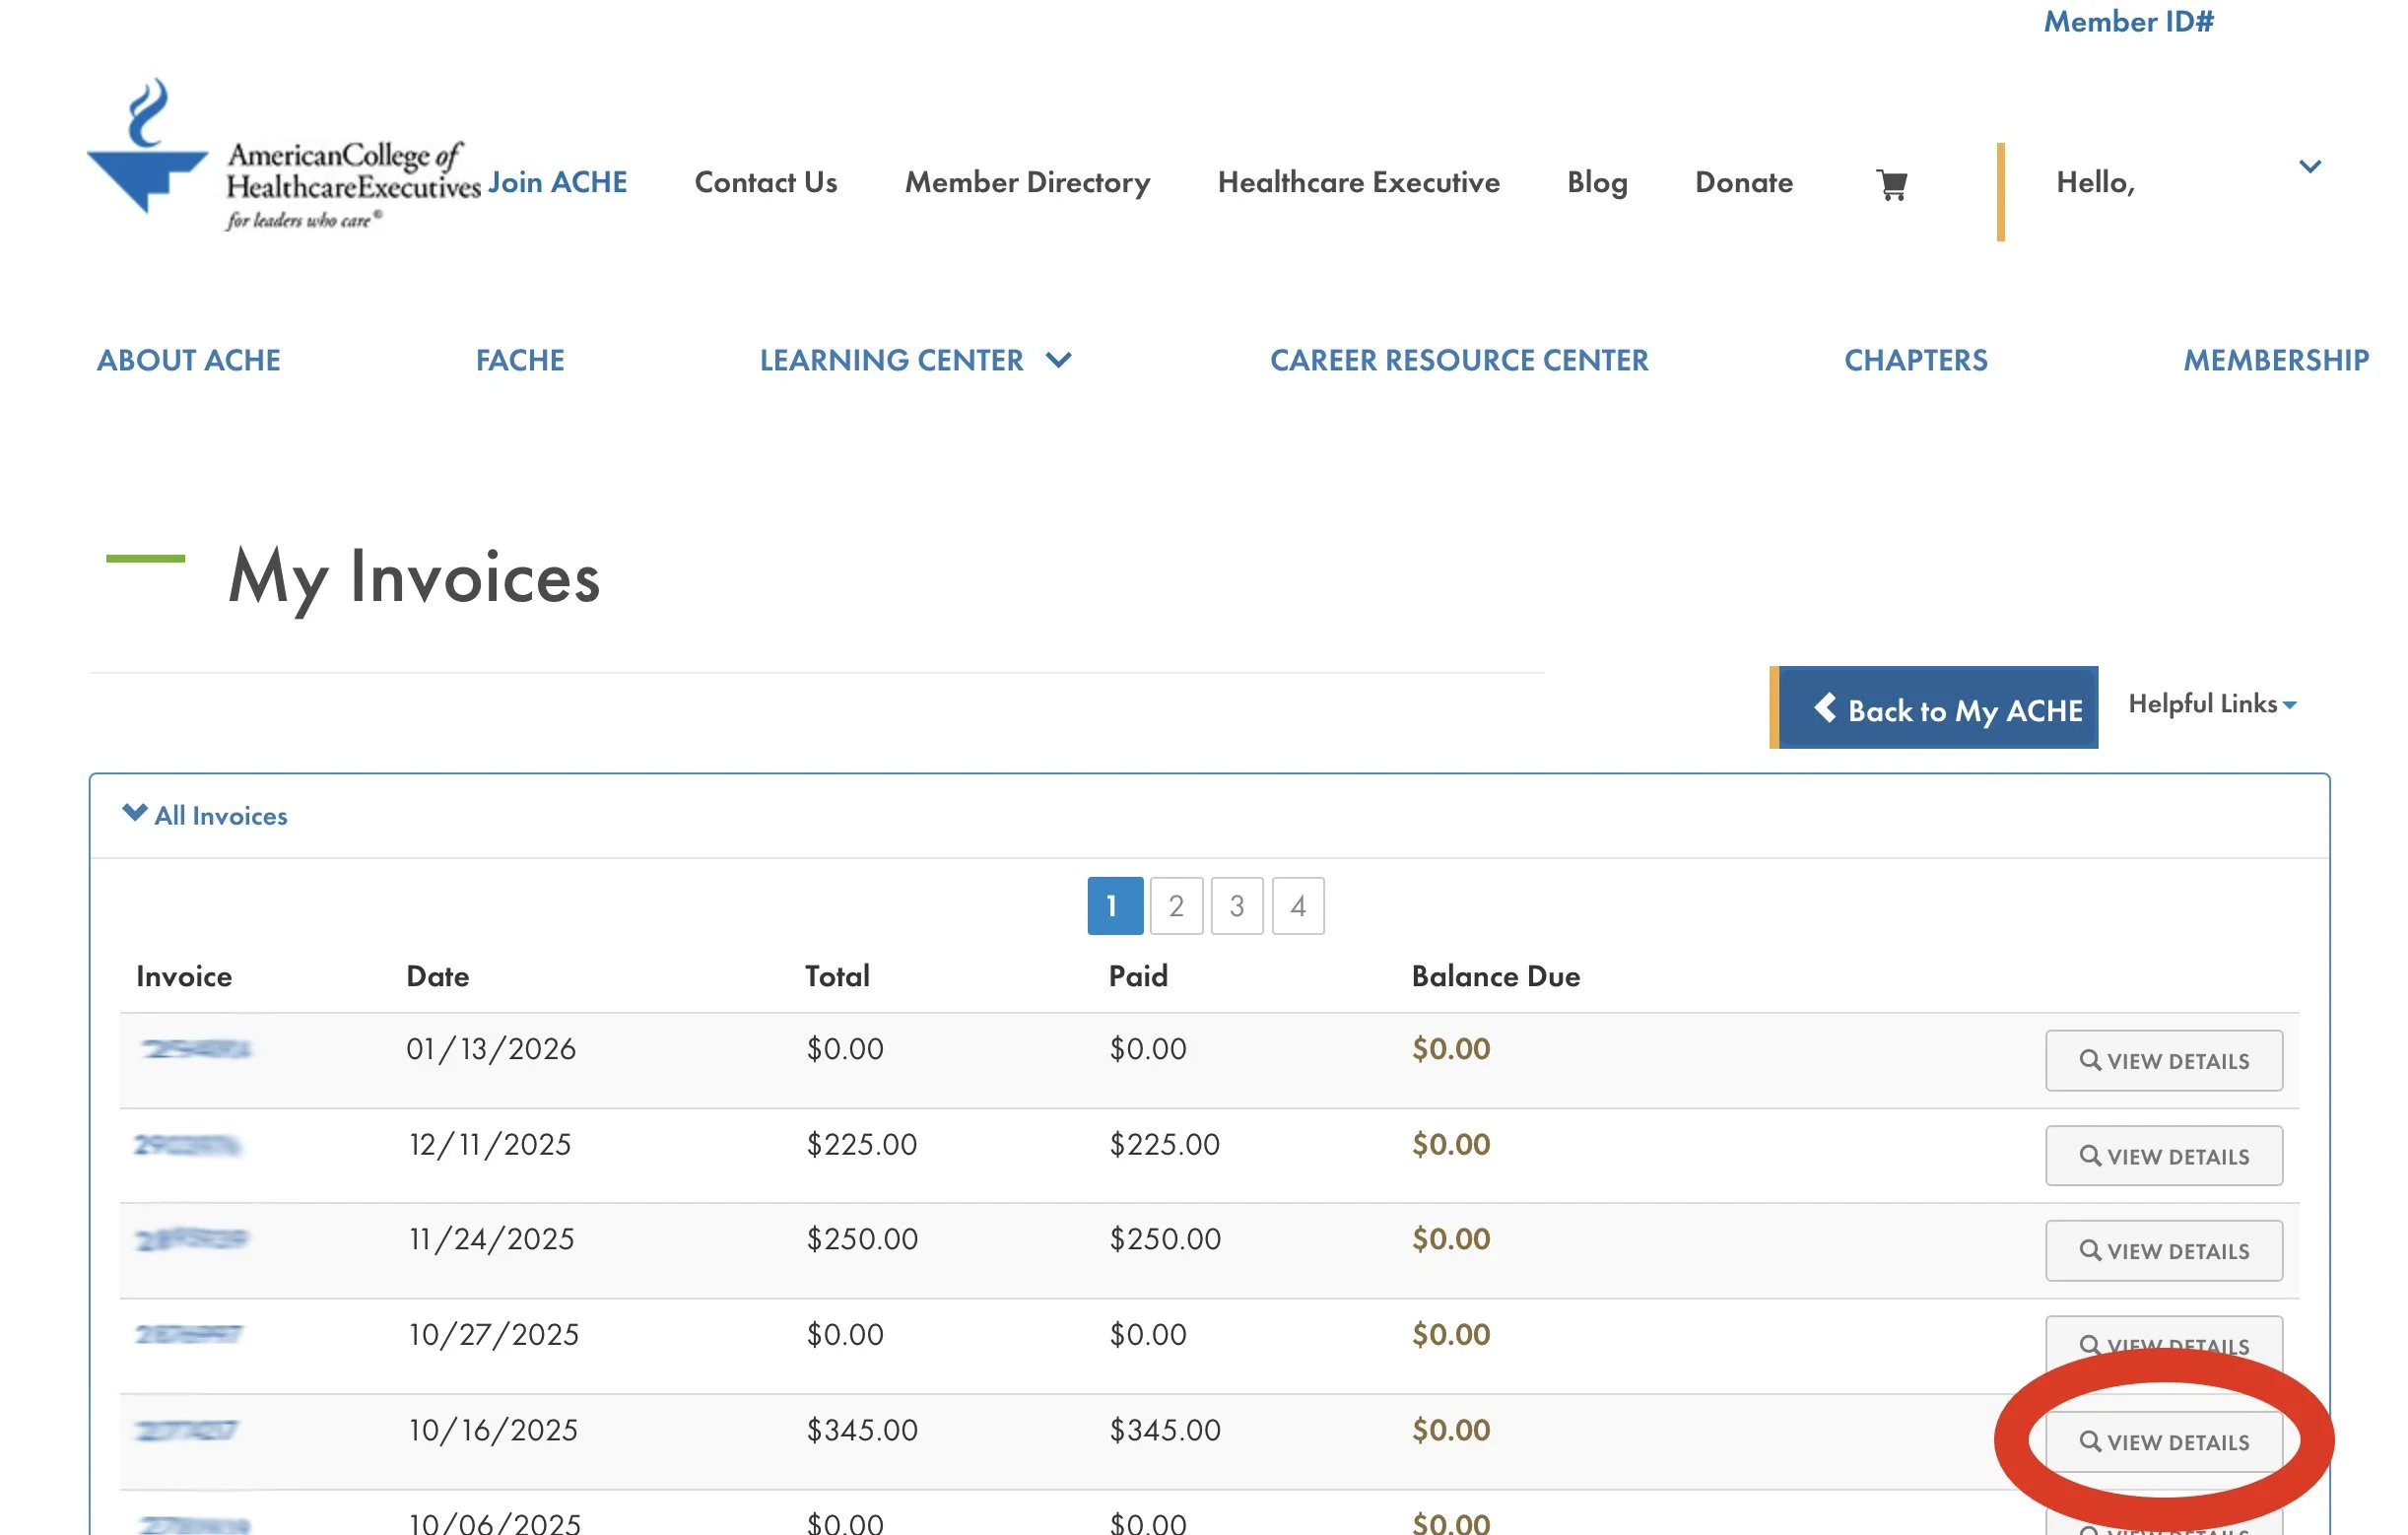View details for 11/24/2025 invoice
Screen dimensions: 2408x1535
(2163, 1250)
